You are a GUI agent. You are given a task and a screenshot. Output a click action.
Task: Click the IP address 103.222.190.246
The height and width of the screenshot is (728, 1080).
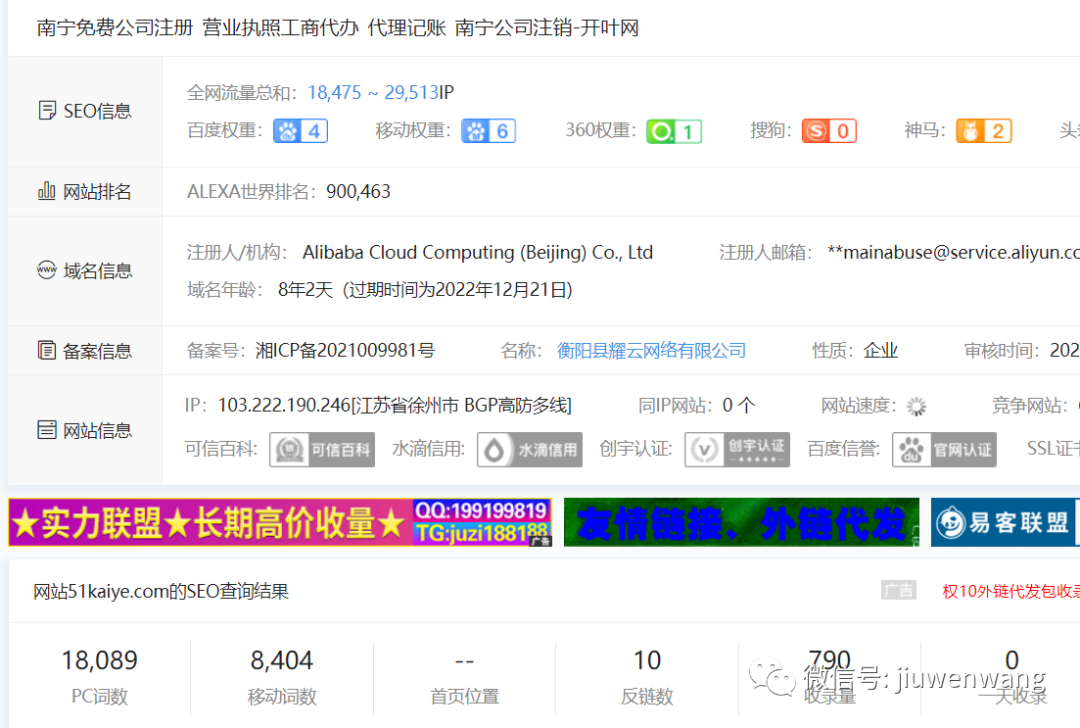tap(284, 406)
